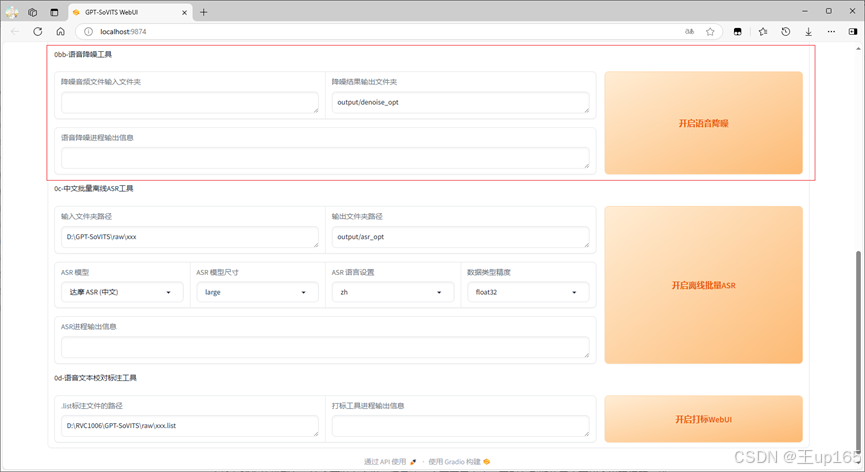This screenshot has height=472, width=865.
Task: Open the read aloud icon
Action: 690,31
